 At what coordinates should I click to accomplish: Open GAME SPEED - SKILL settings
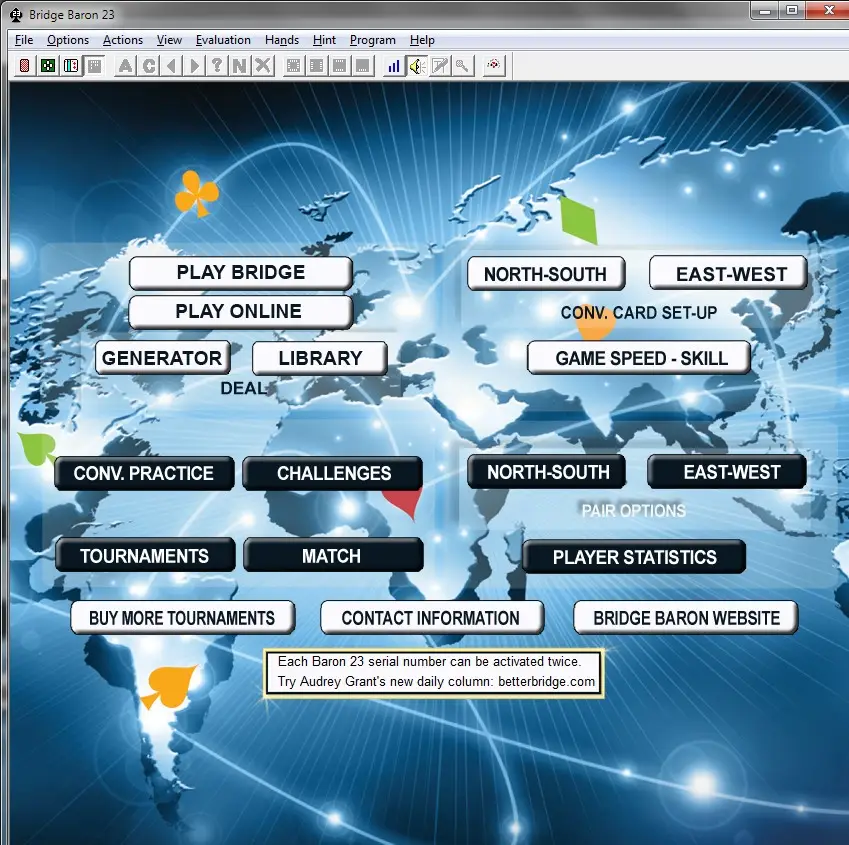pos(639,358)
